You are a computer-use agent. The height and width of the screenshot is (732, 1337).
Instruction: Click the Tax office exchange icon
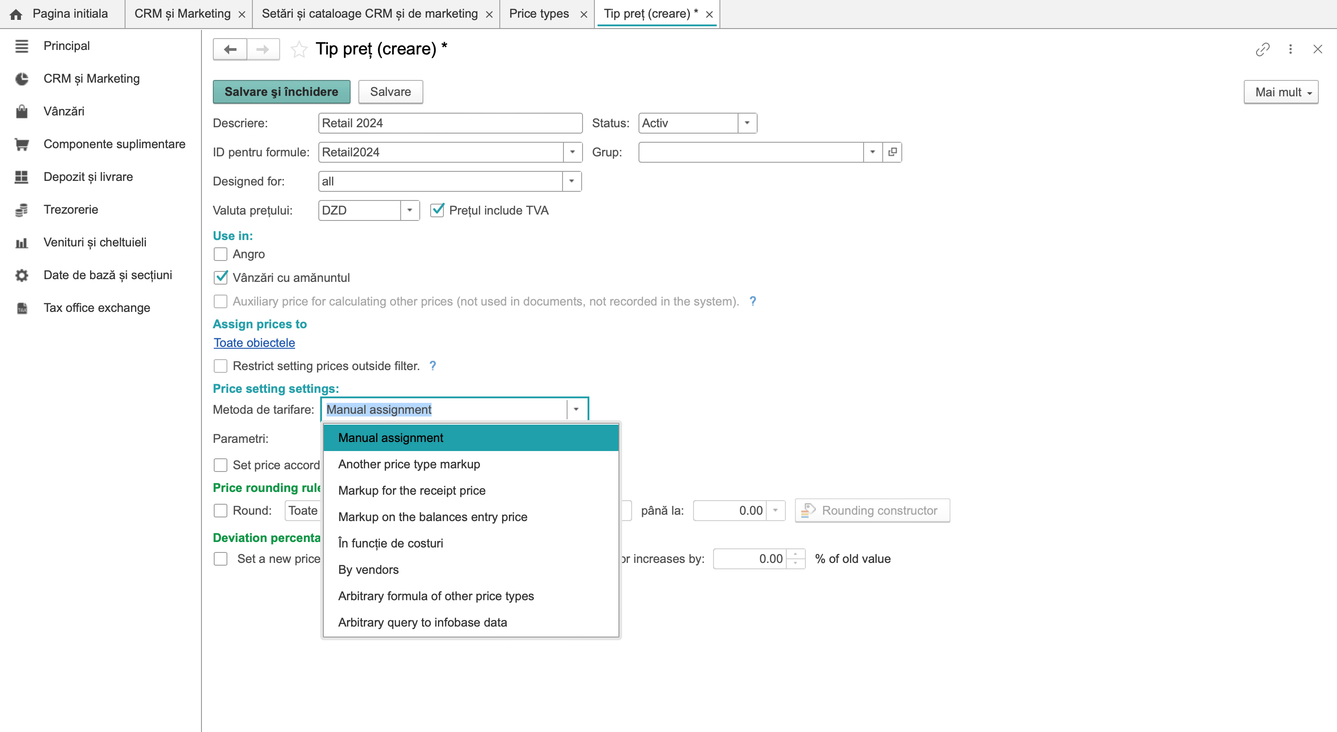(22, 308)
